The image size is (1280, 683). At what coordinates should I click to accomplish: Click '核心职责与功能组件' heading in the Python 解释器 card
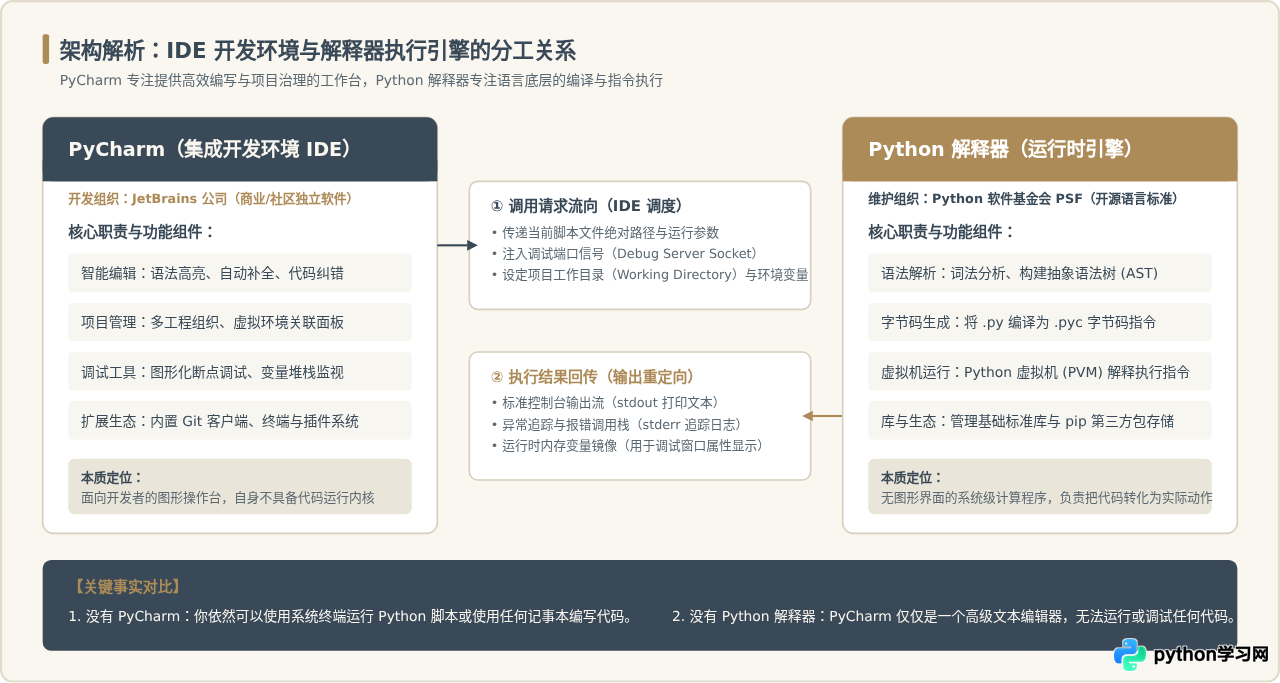942,232
